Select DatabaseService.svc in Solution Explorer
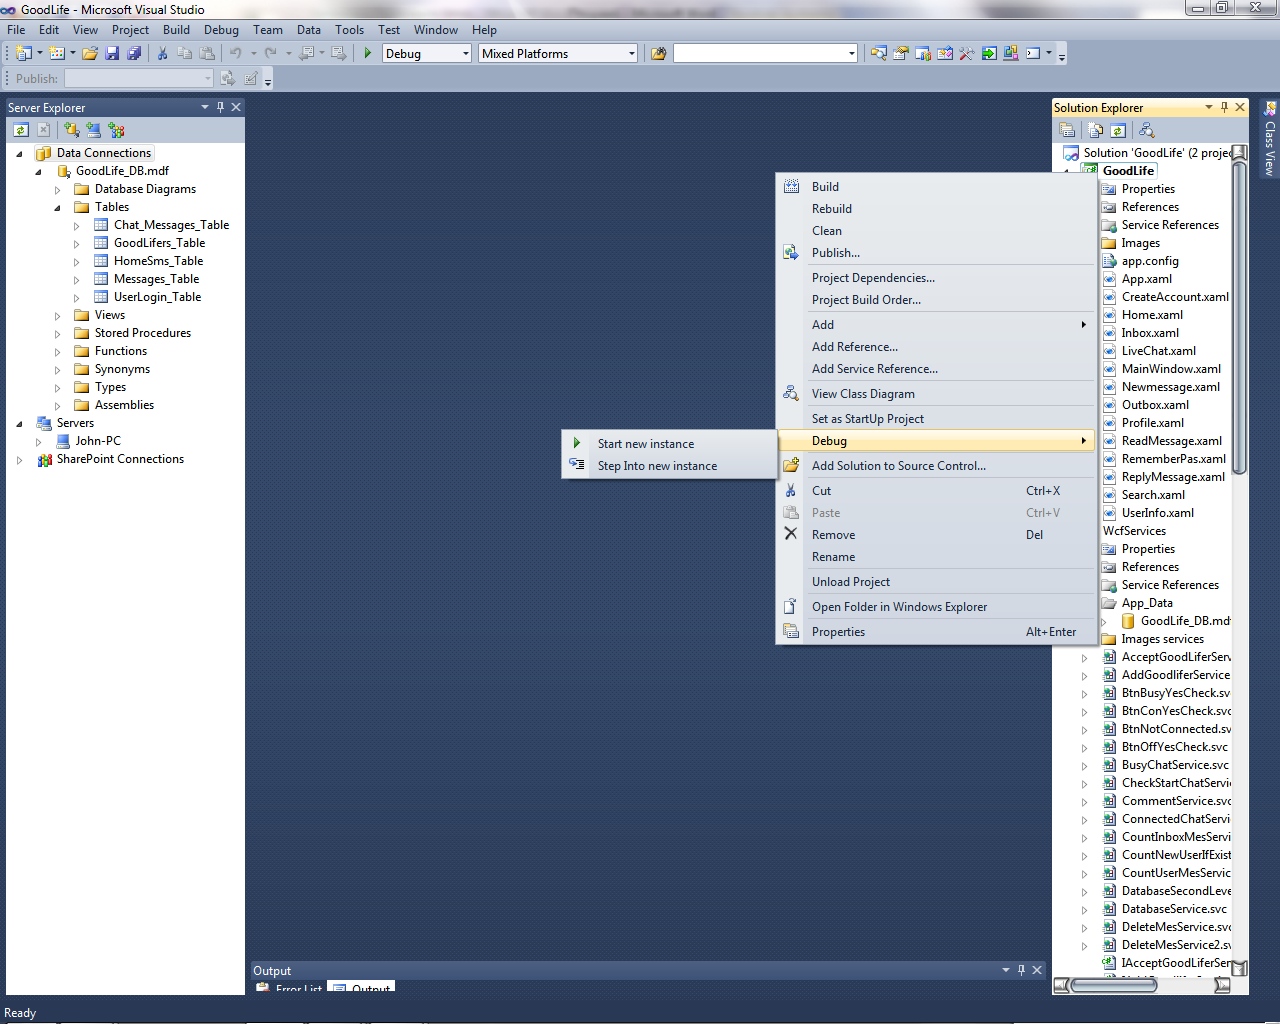 click(x=1174, y=909)
